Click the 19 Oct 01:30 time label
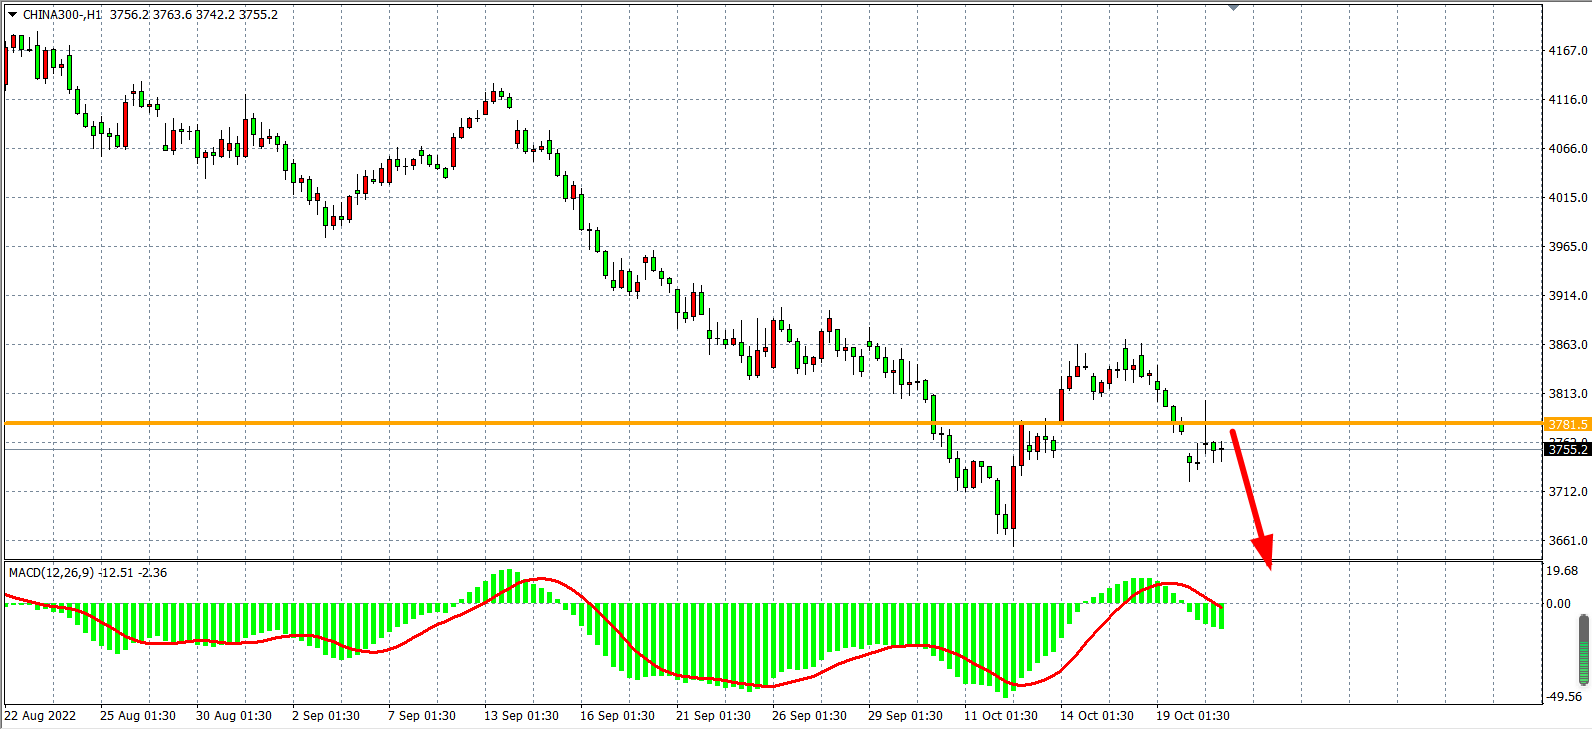Viewport: 1592px width, 730px height. [1193, 716]
